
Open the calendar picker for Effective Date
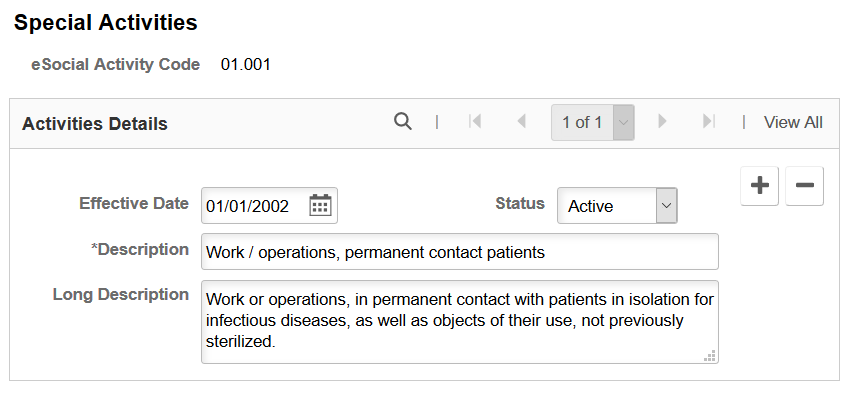coord(320,206)
